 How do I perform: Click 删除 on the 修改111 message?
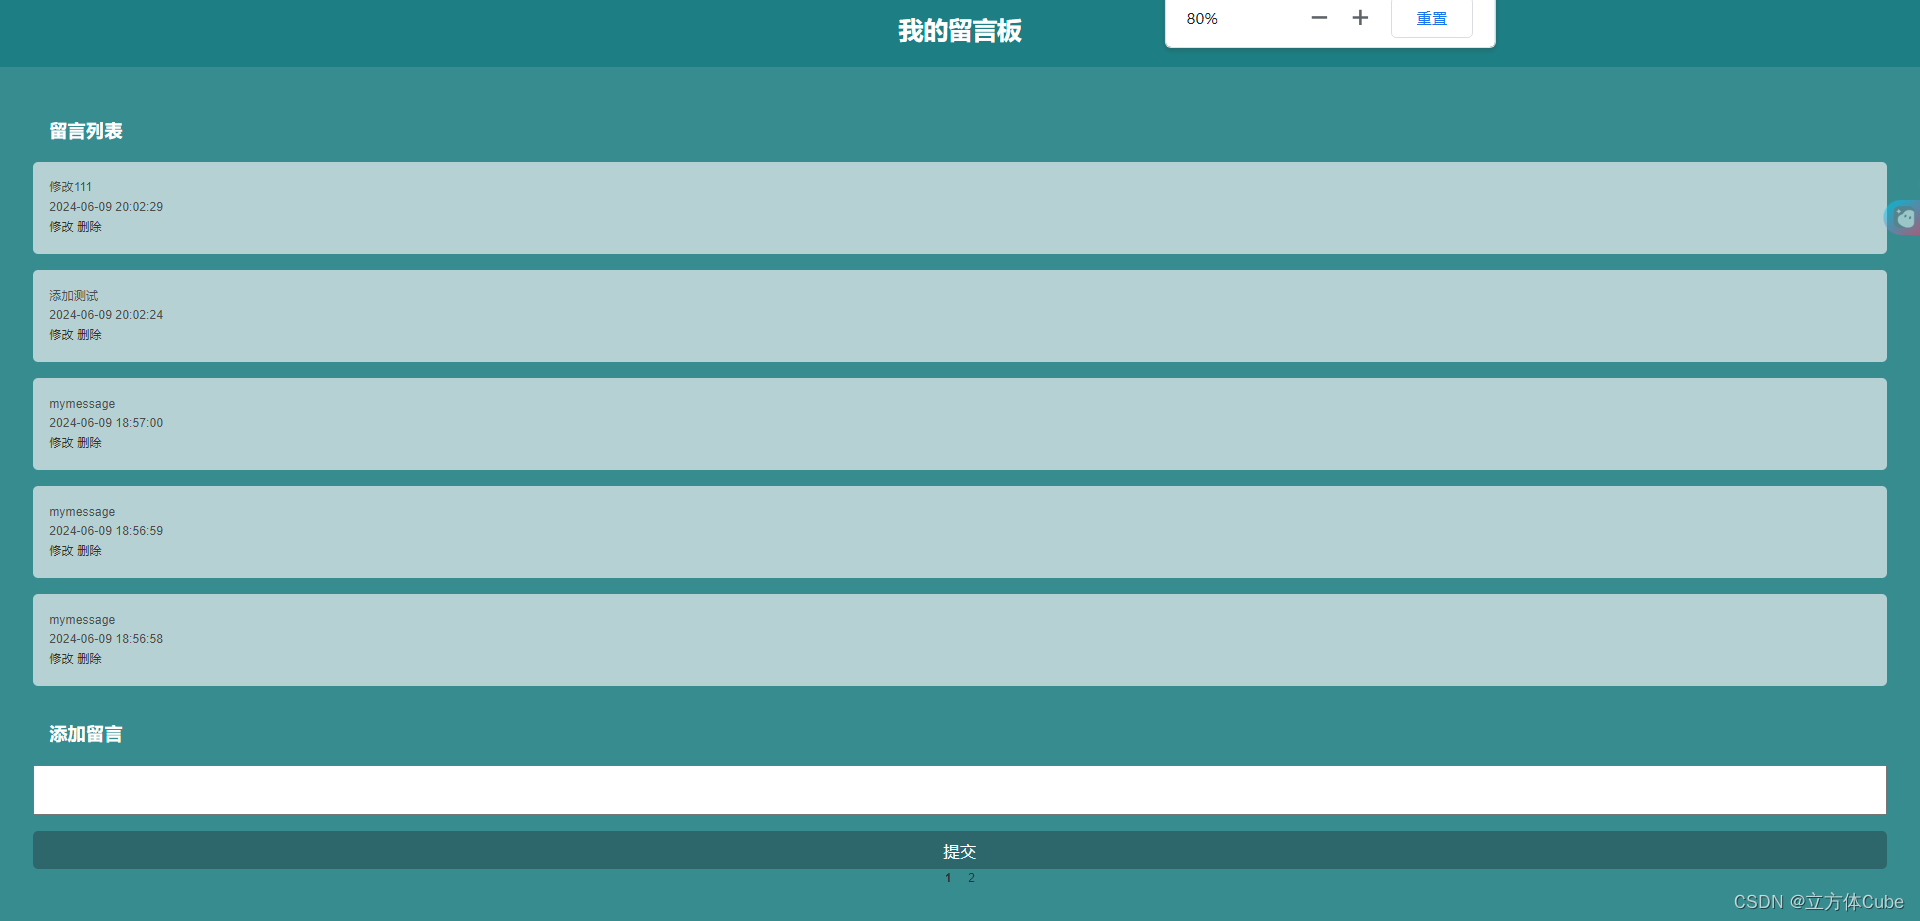point(89,227)
